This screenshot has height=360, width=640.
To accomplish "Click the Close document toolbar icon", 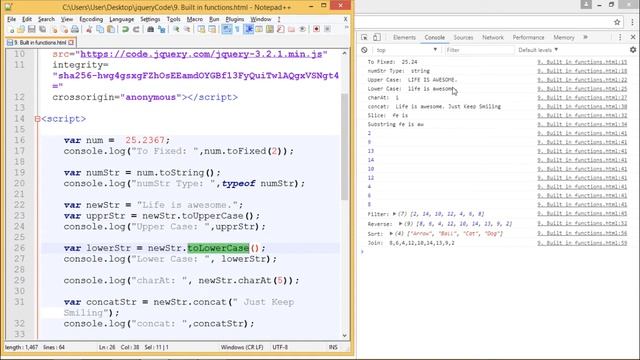I will (54, 29).
